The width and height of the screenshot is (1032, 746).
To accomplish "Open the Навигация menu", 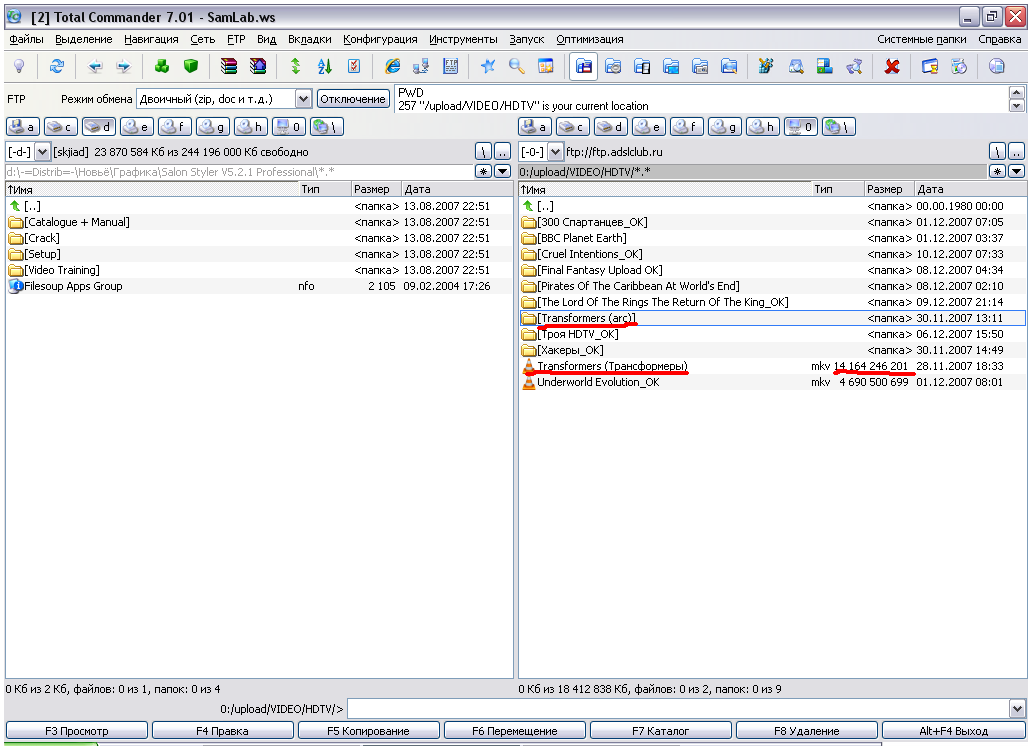I will coord(151,39).
